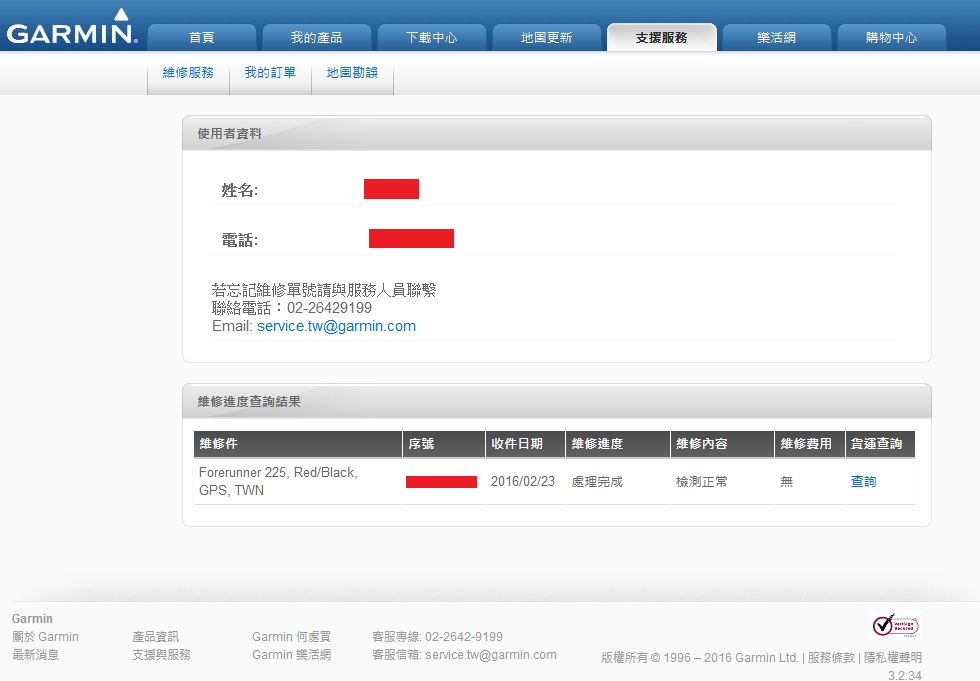980x681 pixels.
Task: Click the 客服信箱 email address in footer
Action: tap(491, 655)
